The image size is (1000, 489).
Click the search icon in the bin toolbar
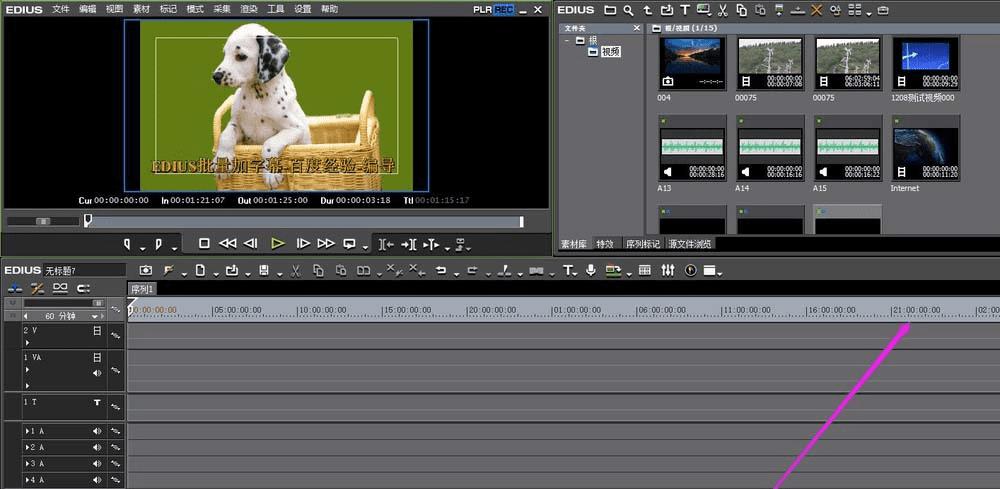coord(628,10)
